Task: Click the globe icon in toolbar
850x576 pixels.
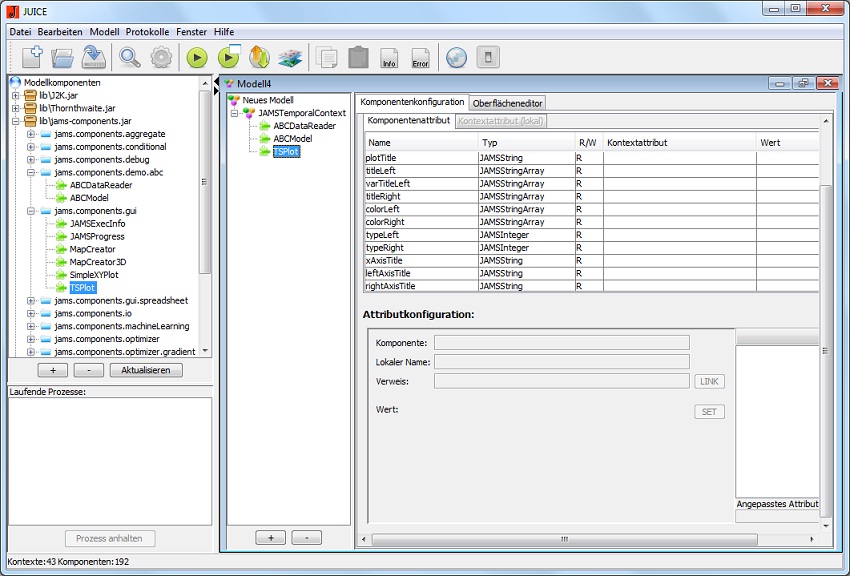Action: point(456,57)
